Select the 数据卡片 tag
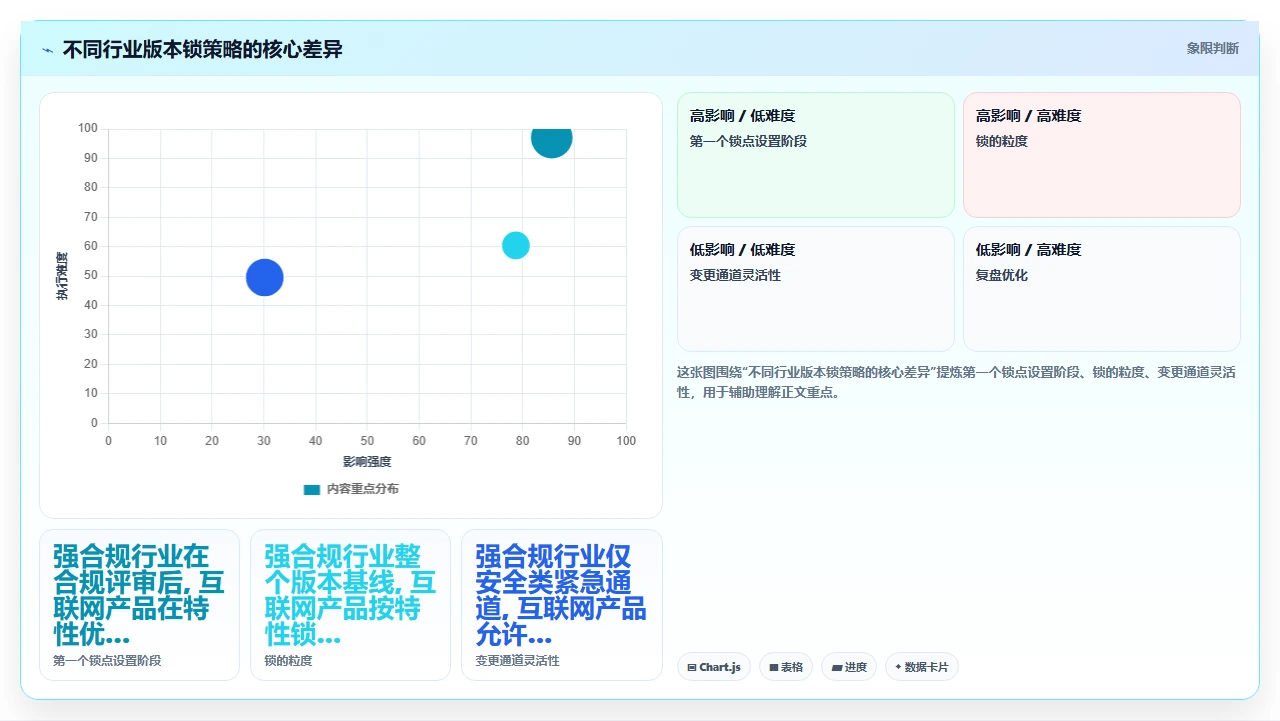 coord(922,667)
